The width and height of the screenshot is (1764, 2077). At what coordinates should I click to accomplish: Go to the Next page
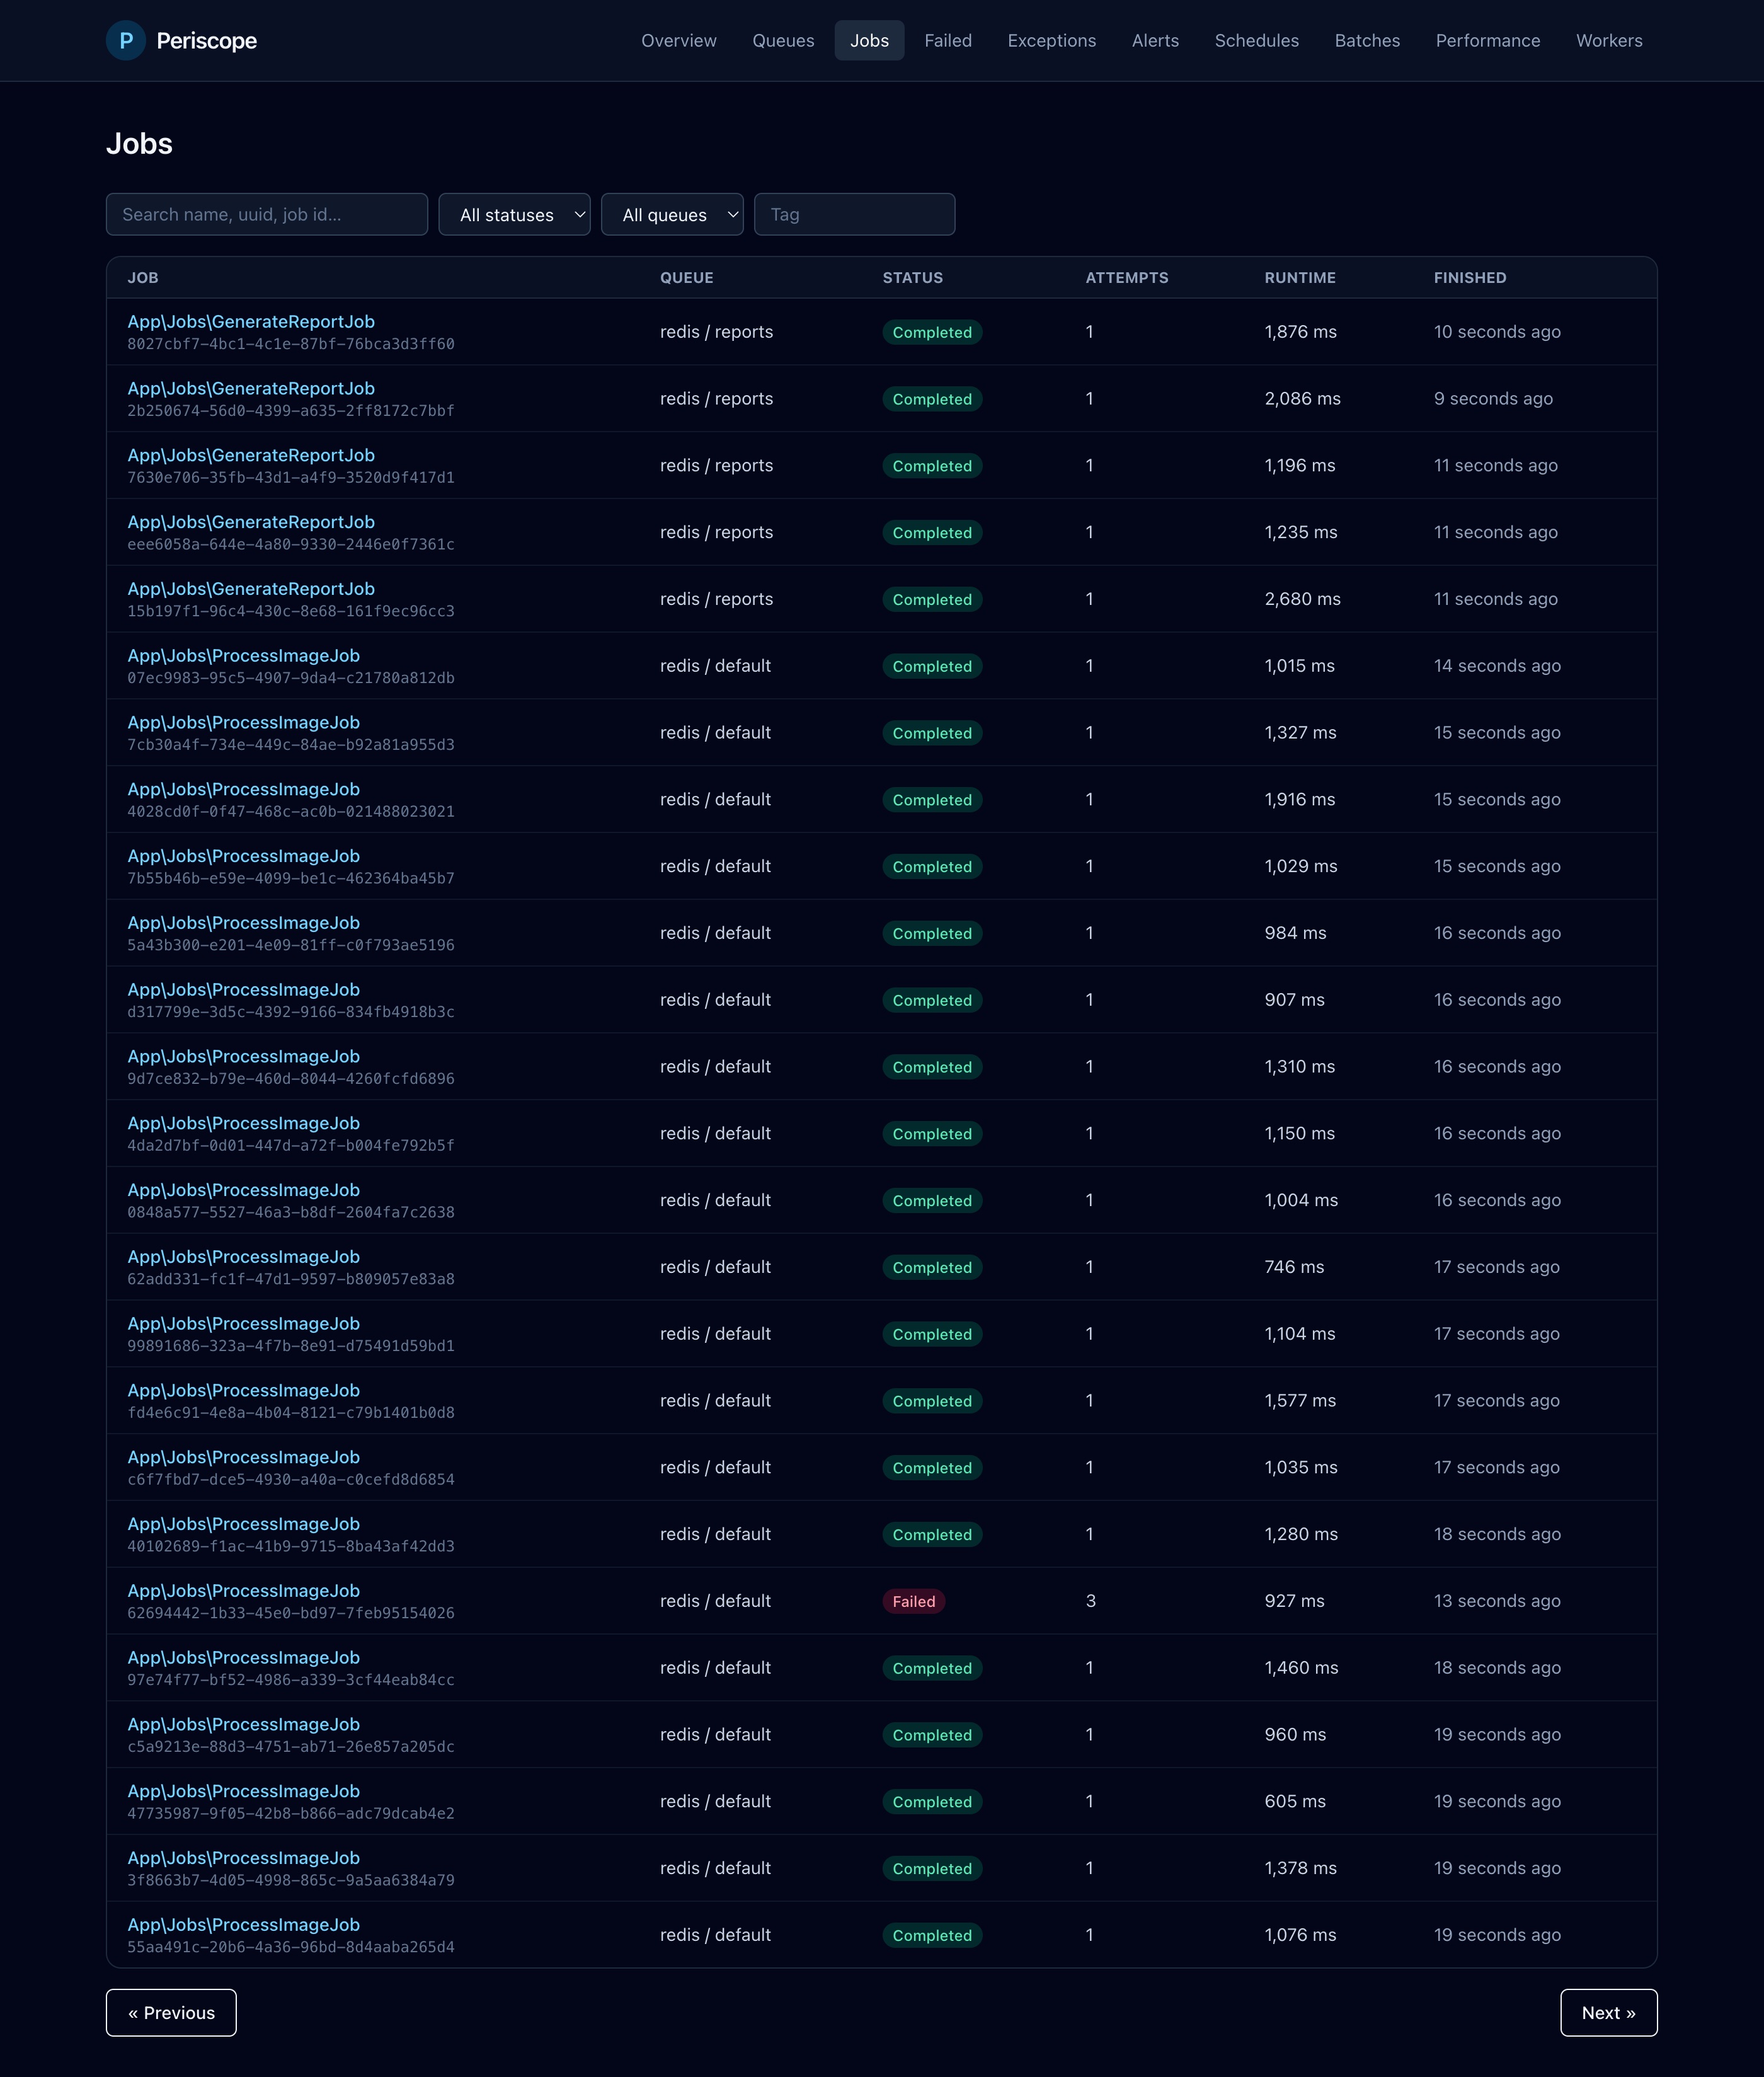pyautogui.click(x=1608, y=2012)
